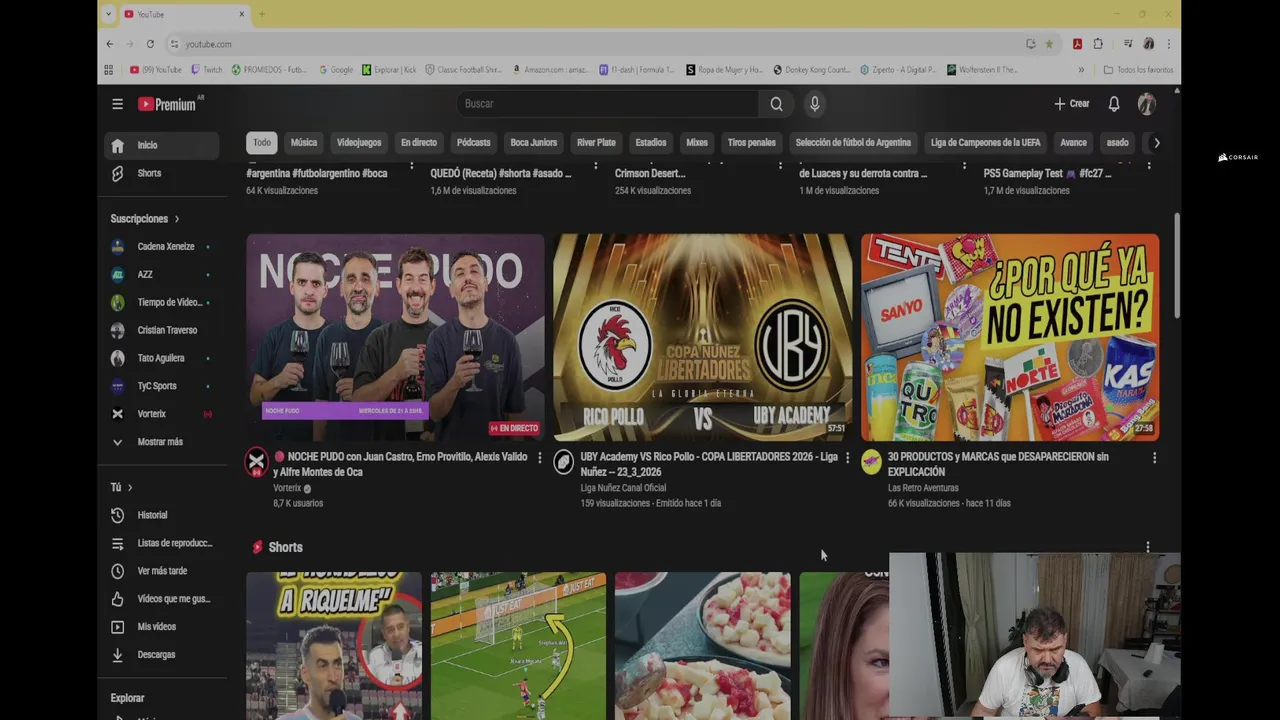Select the Tiros penales filter chip
This screenshot has height=720, width=1280.
[x=751, y=143]
